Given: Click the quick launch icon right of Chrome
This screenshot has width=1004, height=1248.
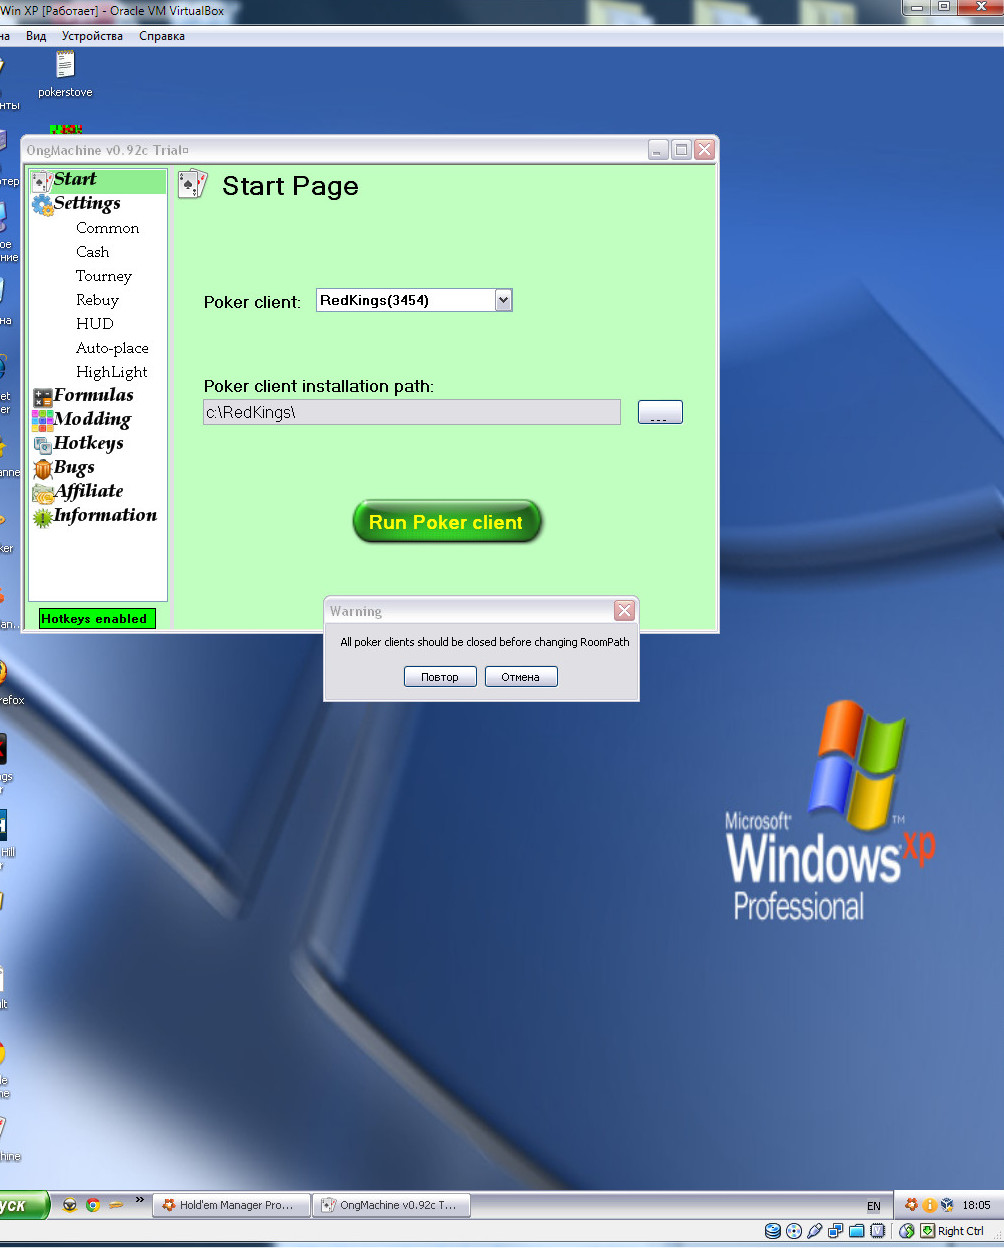Looking at the screenshot, I should coord(116,1205).
